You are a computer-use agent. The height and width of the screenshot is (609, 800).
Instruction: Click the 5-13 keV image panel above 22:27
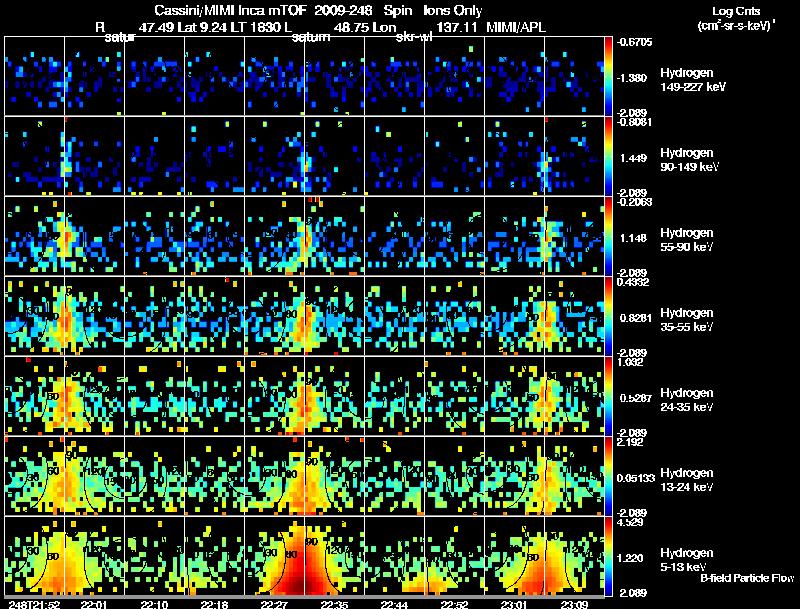click(274, 556)
